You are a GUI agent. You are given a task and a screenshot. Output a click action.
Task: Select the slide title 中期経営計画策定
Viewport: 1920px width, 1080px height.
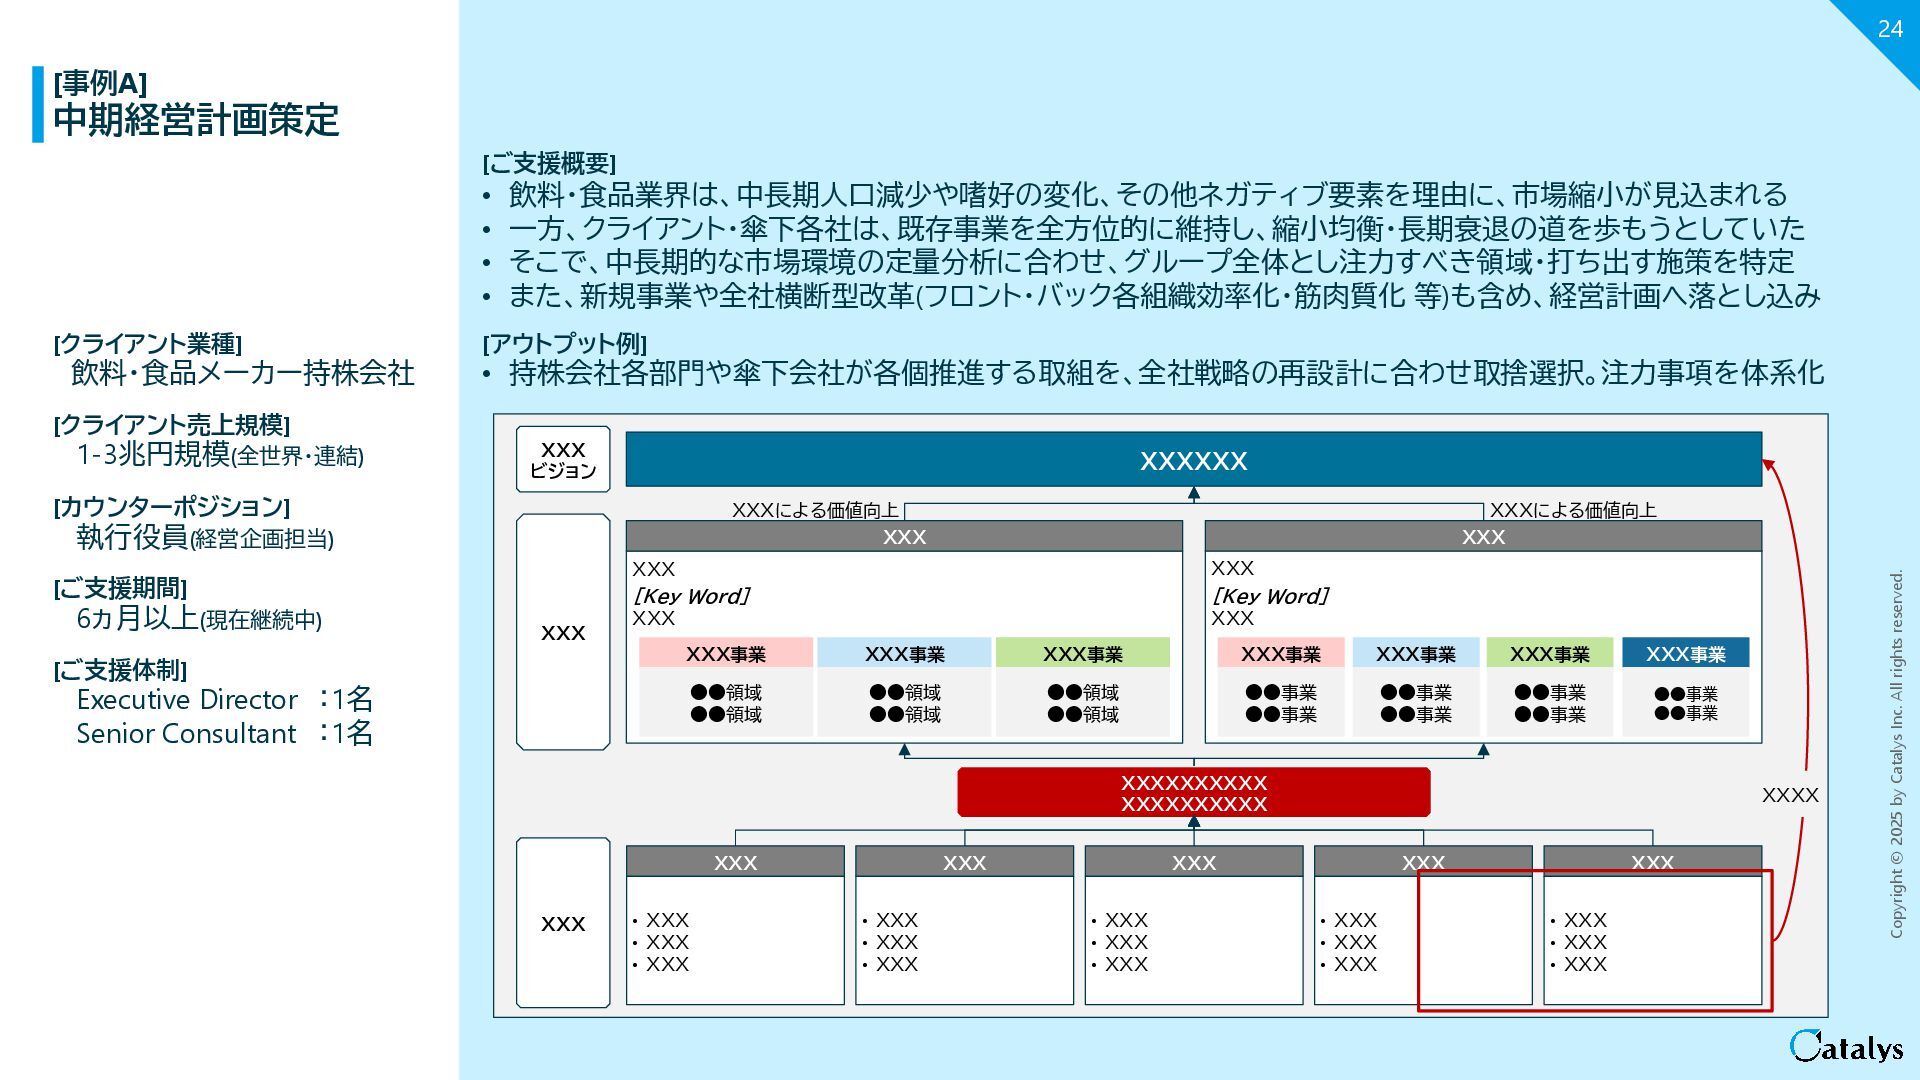tap(196, 120)
